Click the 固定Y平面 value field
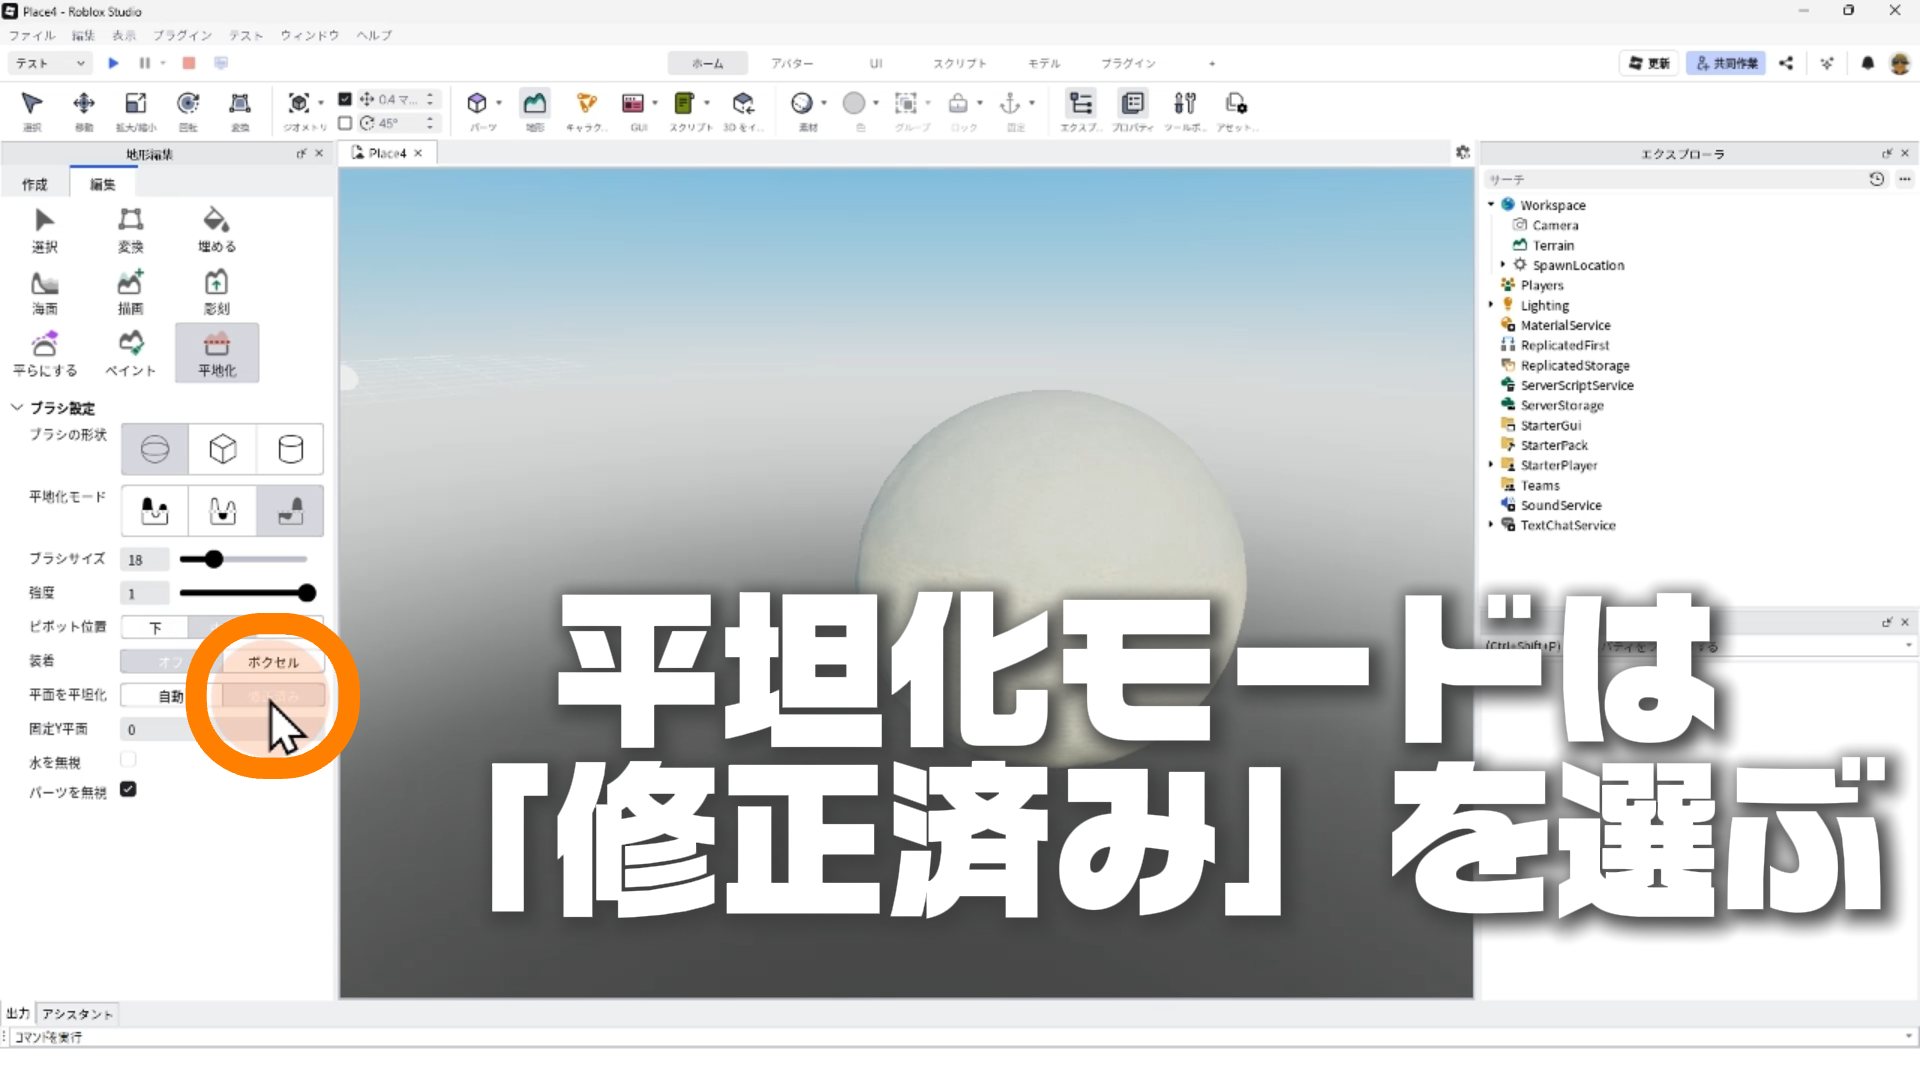The height and width of the screenshot is (1080, 1920). (x=155, y=730)
